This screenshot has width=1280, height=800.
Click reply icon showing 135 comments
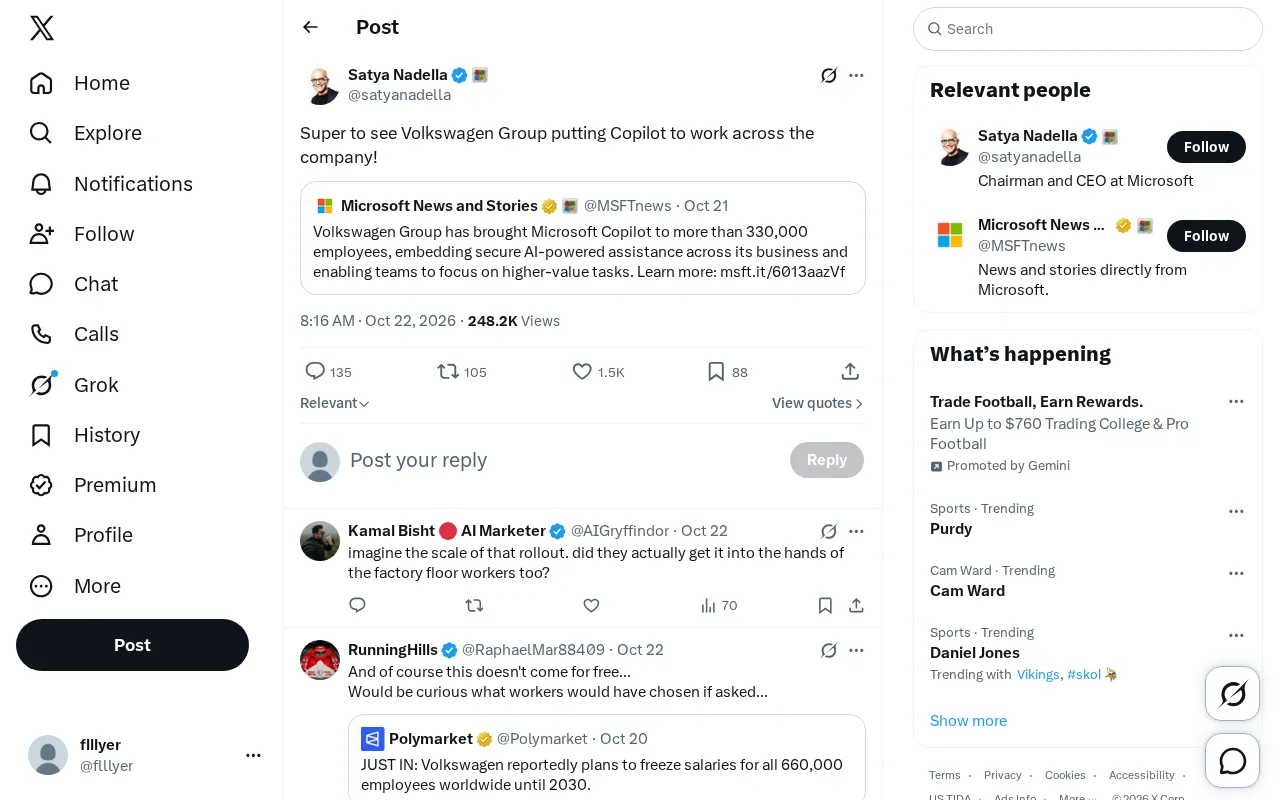tap(328, 372)
